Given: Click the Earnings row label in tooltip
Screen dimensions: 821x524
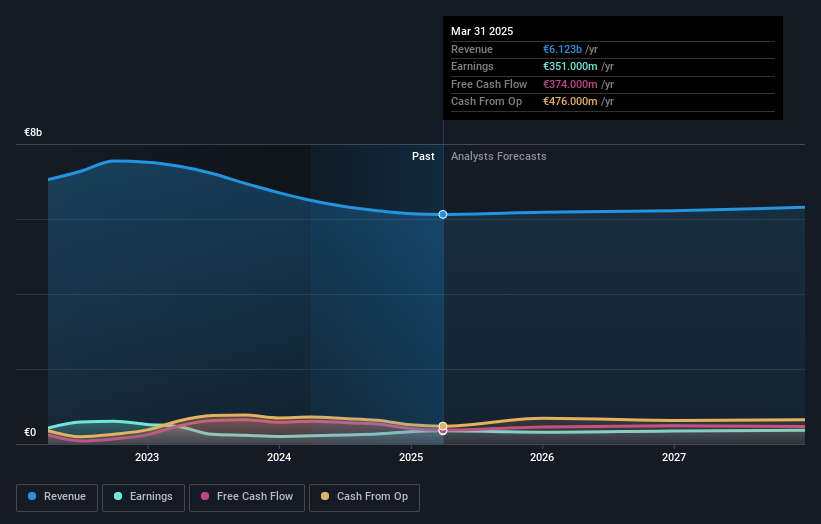Looking at the screenshot, I should 472,66.
